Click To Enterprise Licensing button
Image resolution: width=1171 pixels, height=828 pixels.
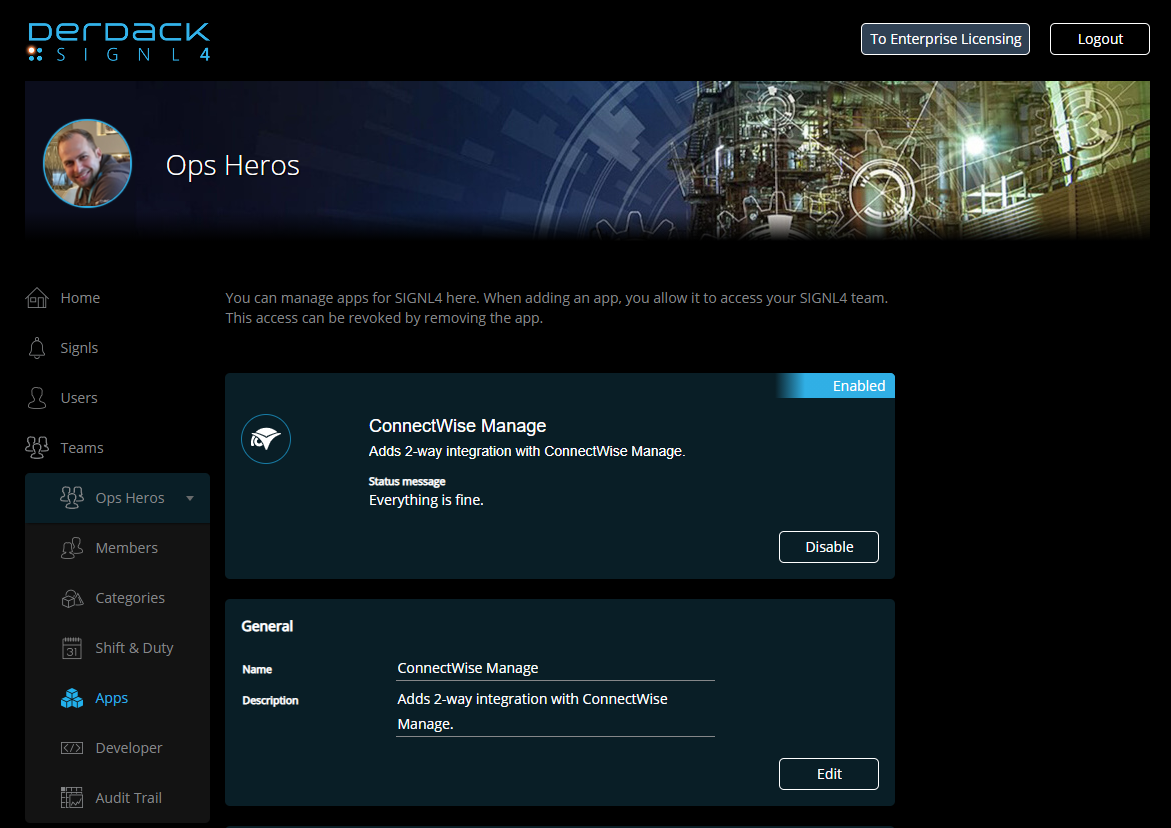pos(945,39)
